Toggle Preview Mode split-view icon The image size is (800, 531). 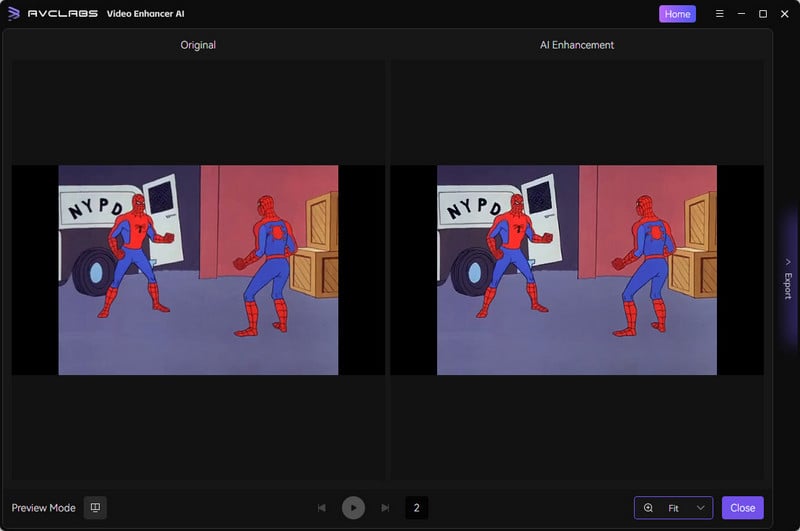[95, 508]
